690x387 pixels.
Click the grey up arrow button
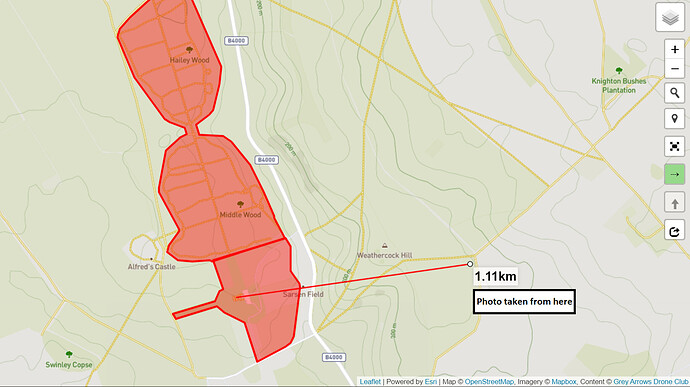coord(675,203)
